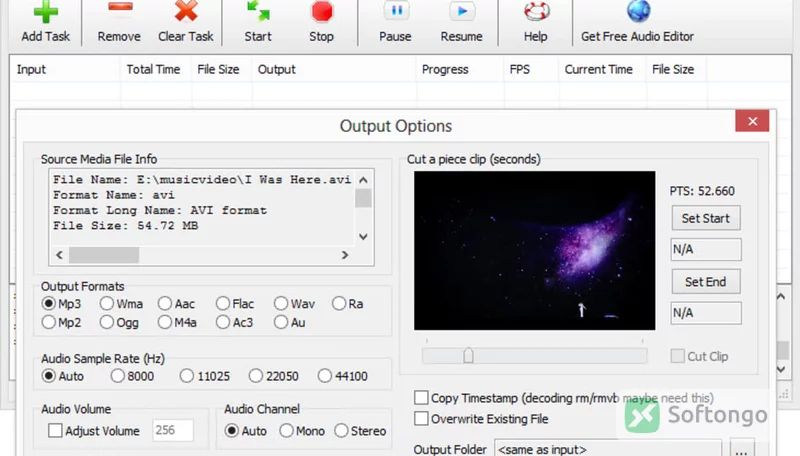The image size is (800, 456).
Task: Click the FPS column header
Action: point(531,69)
